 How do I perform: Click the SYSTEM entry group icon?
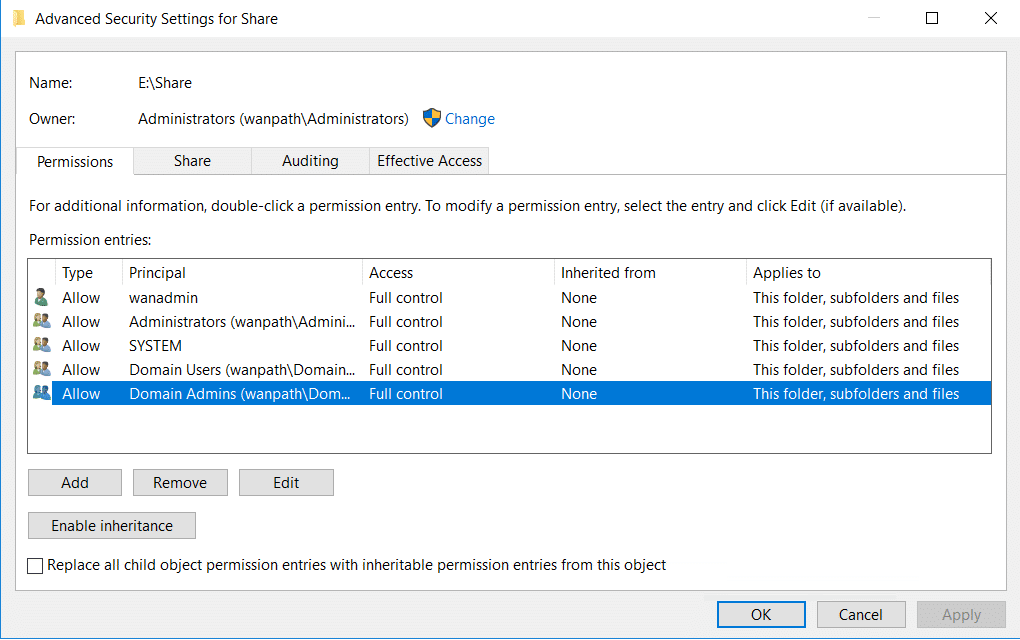pyautogui.click(x=42, y=345)
